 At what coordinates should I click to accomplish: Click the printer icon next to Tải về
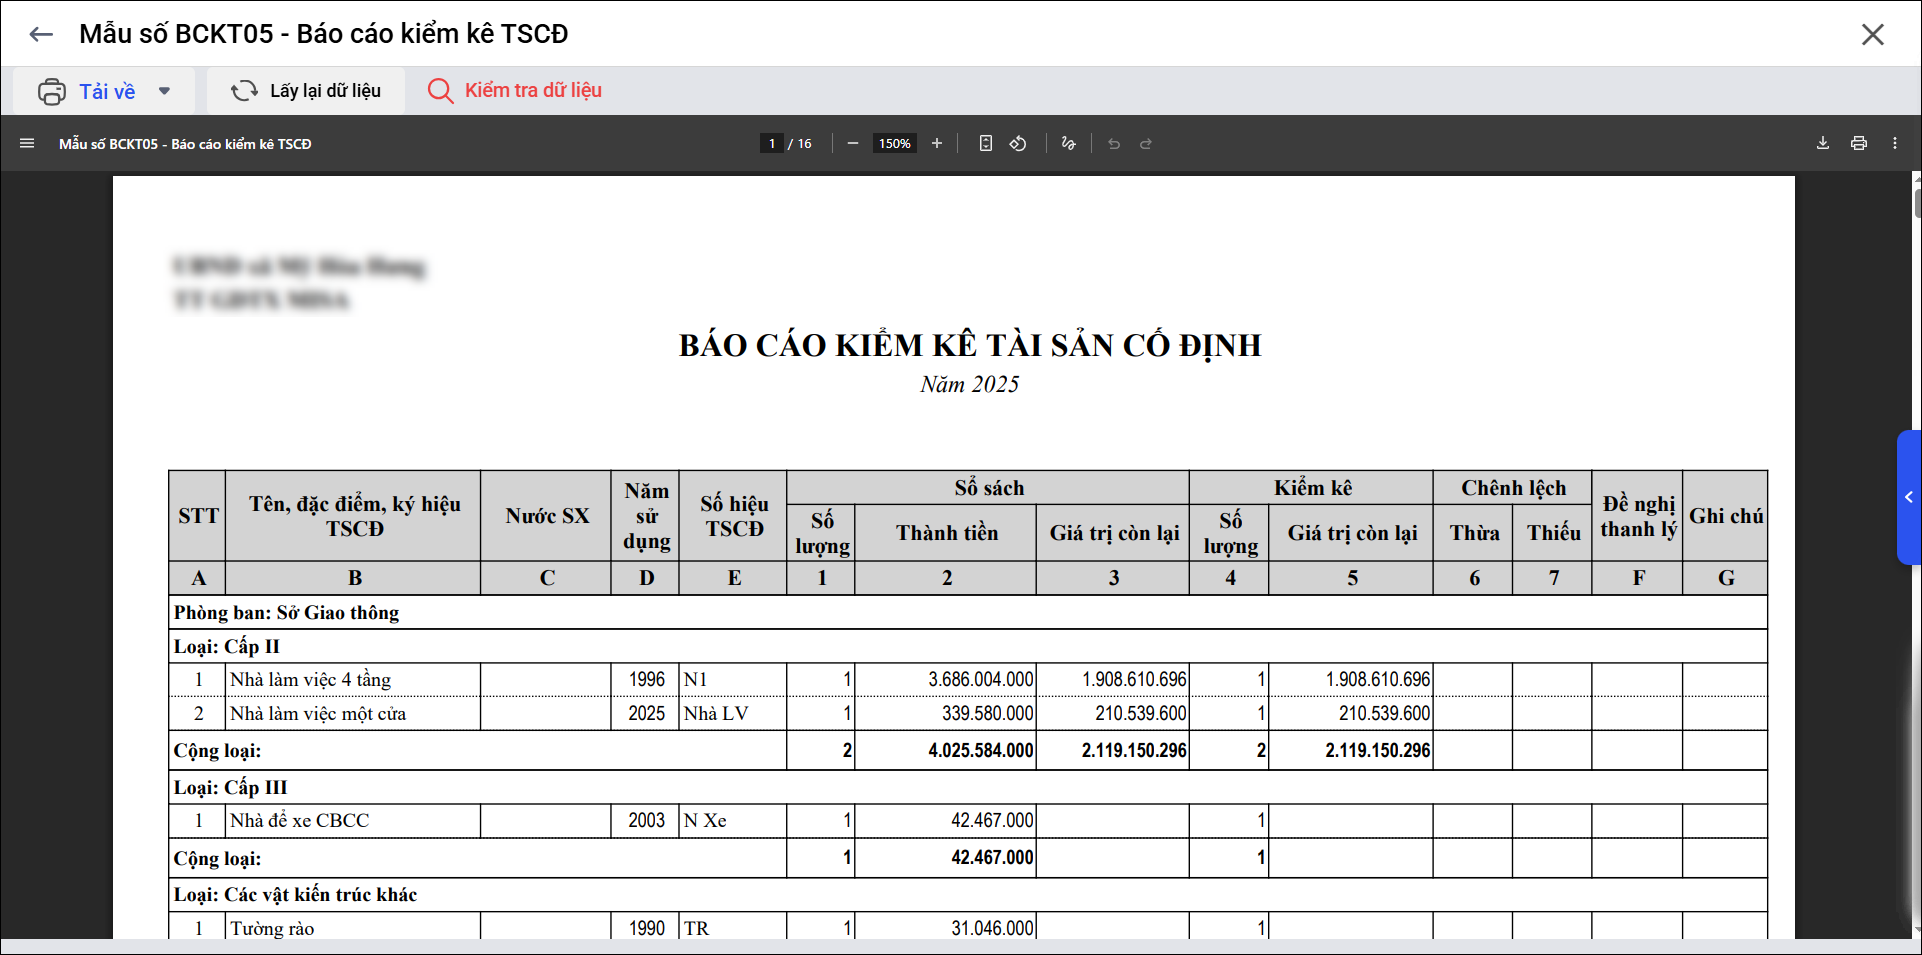52,91
